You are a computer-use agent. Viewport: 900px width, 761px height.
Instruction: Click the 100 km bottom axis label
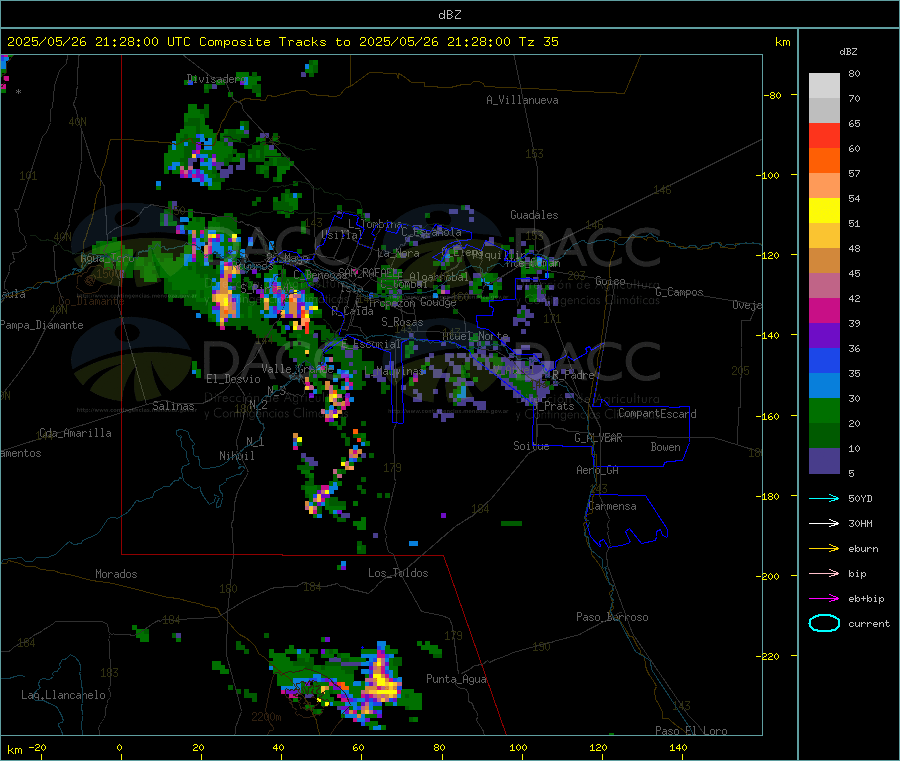tap(518, 747)
